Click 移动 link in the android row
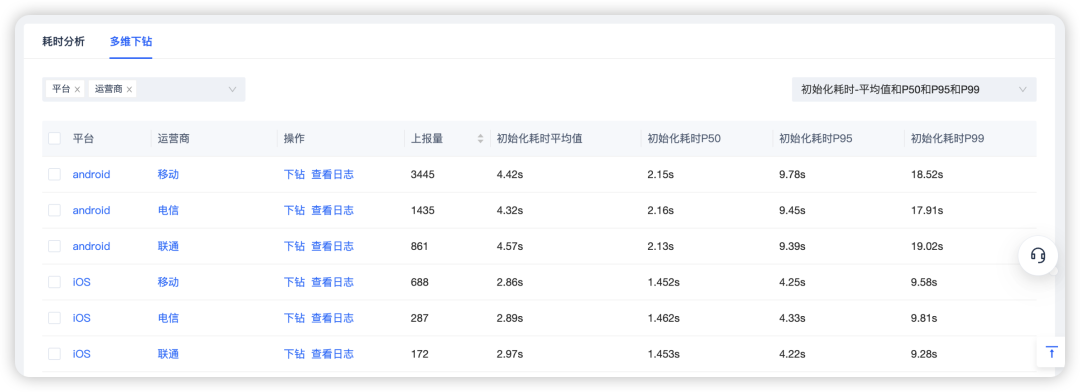The width and height of the screenshot is (1080, 392). 168,174
